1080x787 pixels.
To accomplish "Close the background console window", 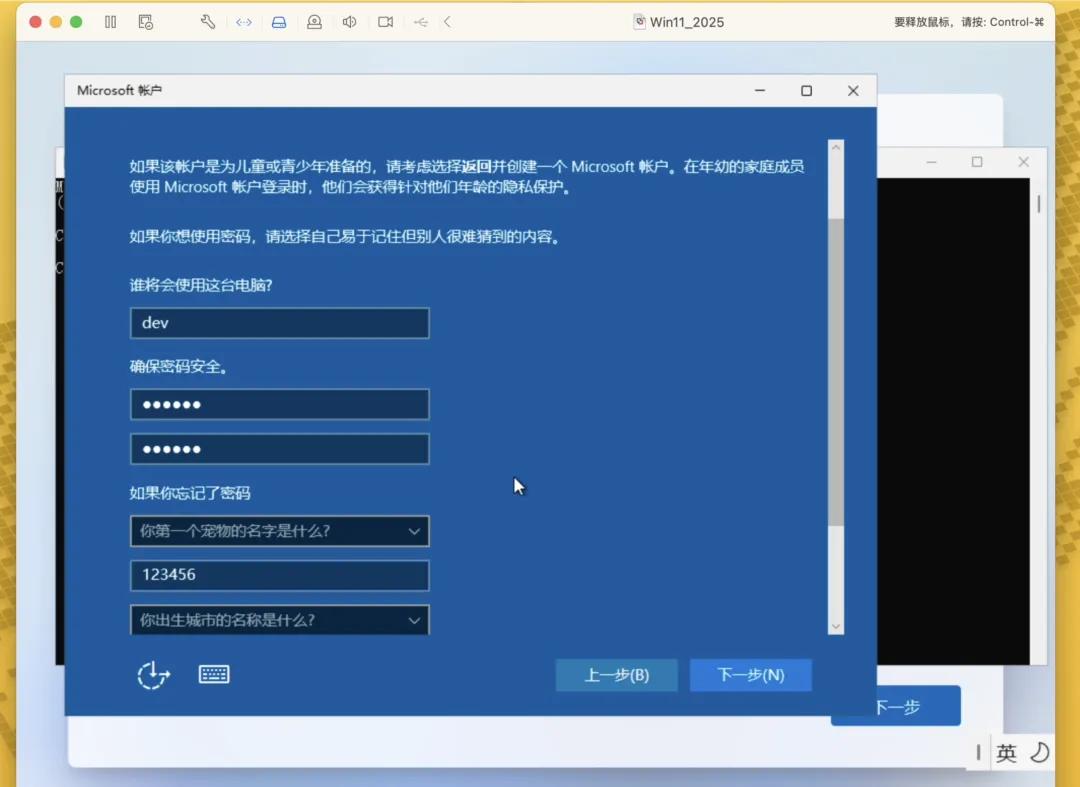I will (1024, 162).
